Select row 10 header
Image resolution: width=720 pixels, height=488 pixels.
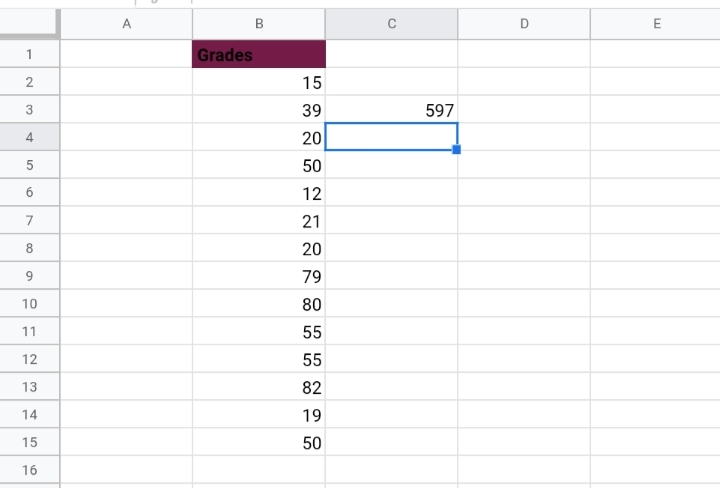pyautogui.click(x=29, y=304)
